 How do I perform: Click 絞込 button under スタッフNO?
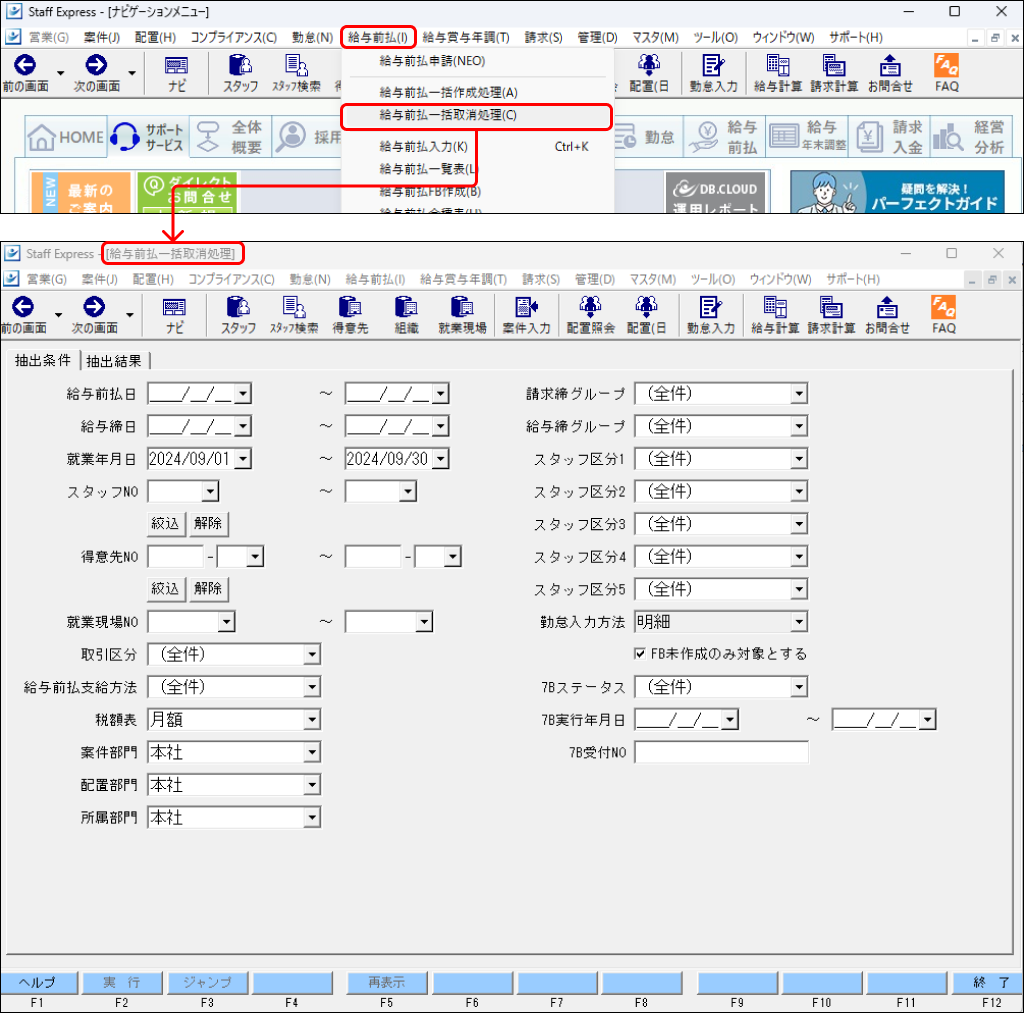click(x=166, y=523)
